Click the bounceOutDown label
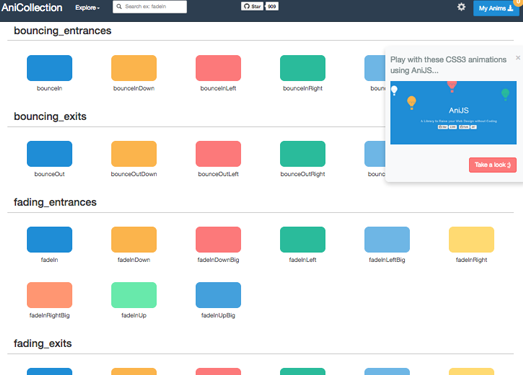523x375 pixels. [134, 174]
